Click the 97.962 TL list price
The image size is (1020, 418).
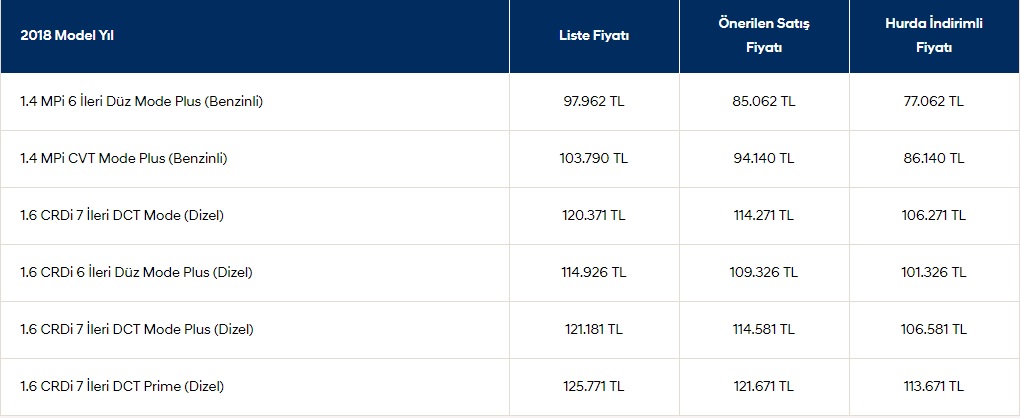pyautogui.click(x=594, y=101)
